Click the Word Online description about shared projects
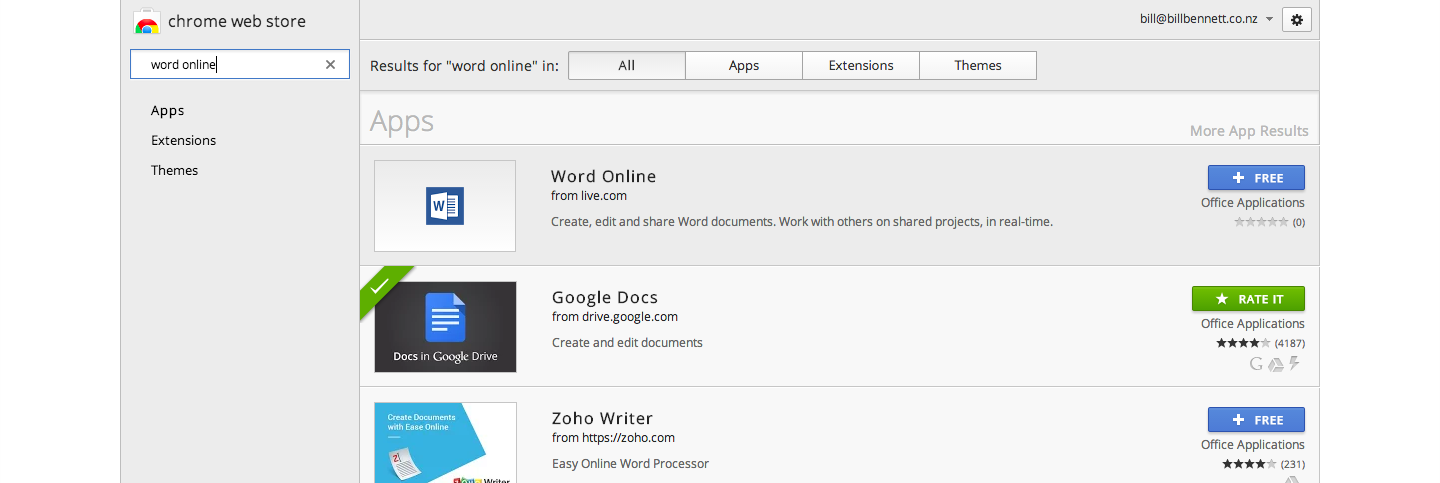This screenshot has width=1440, height=483. pos(802,222)
